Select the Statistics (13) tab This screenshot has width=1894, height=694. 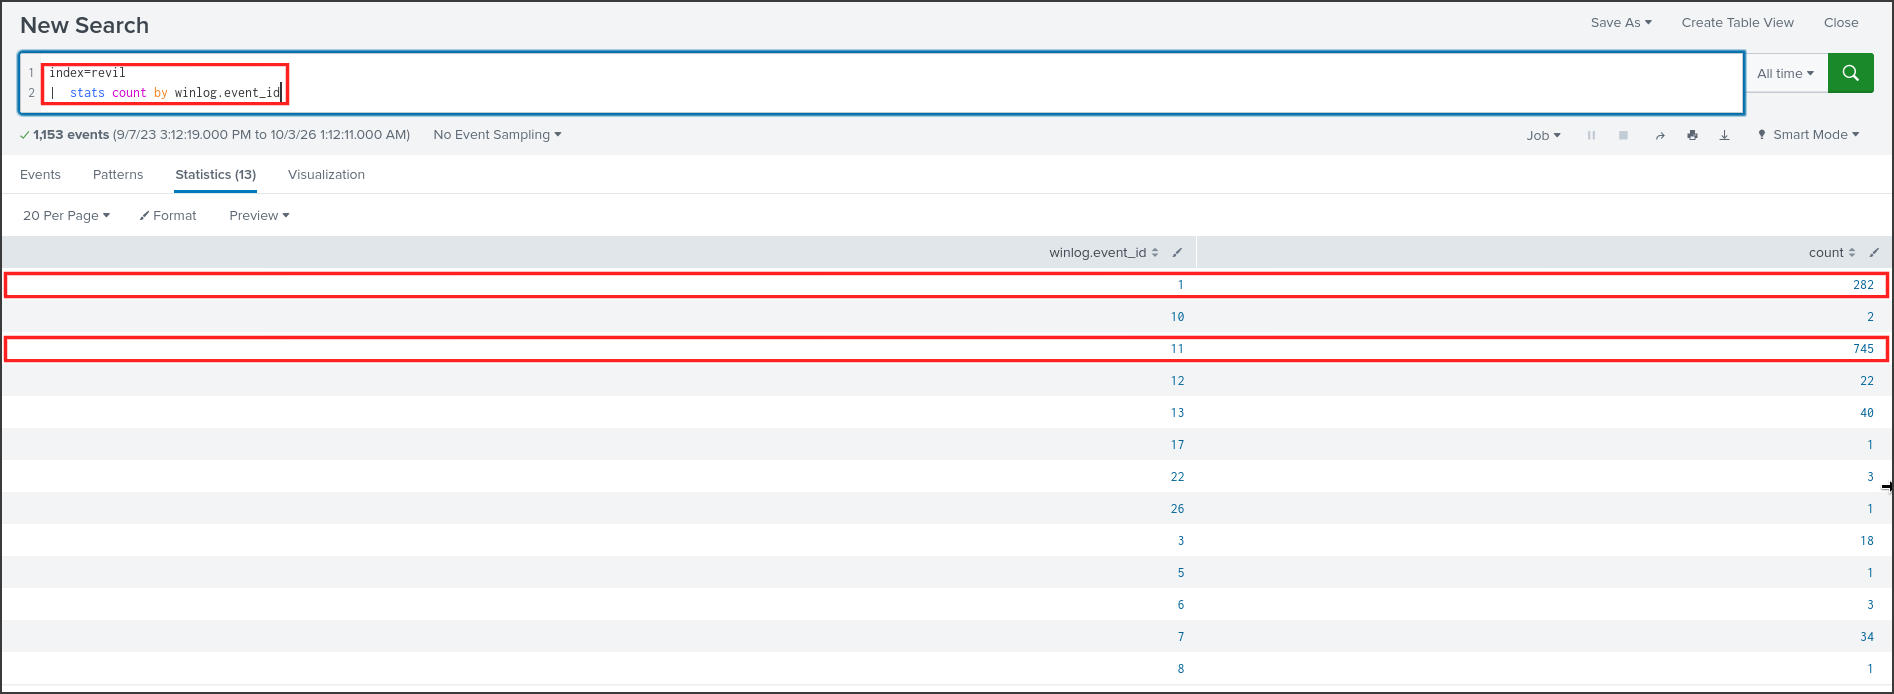pyautogui.click(x=216, y=175)
